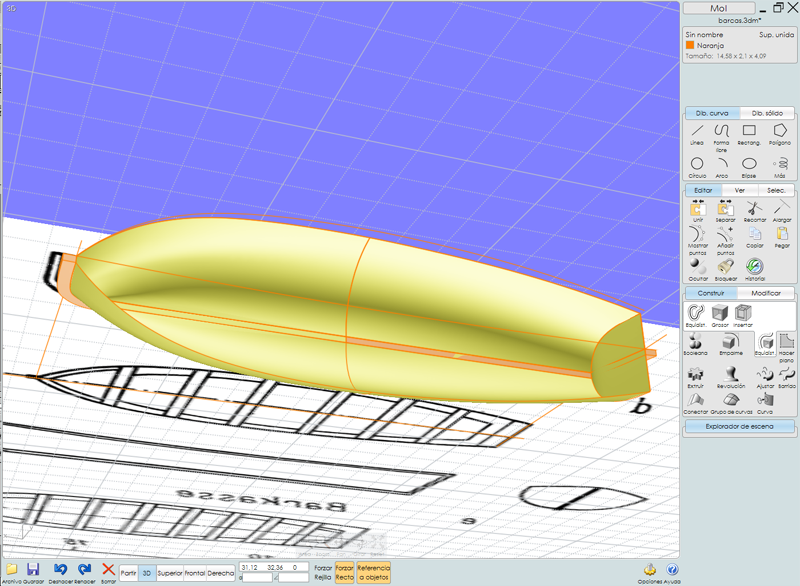Viewport: 800px width, 586px height.
Task: Click the Deshacer undo arrow
Action: [x=61, y=569]
